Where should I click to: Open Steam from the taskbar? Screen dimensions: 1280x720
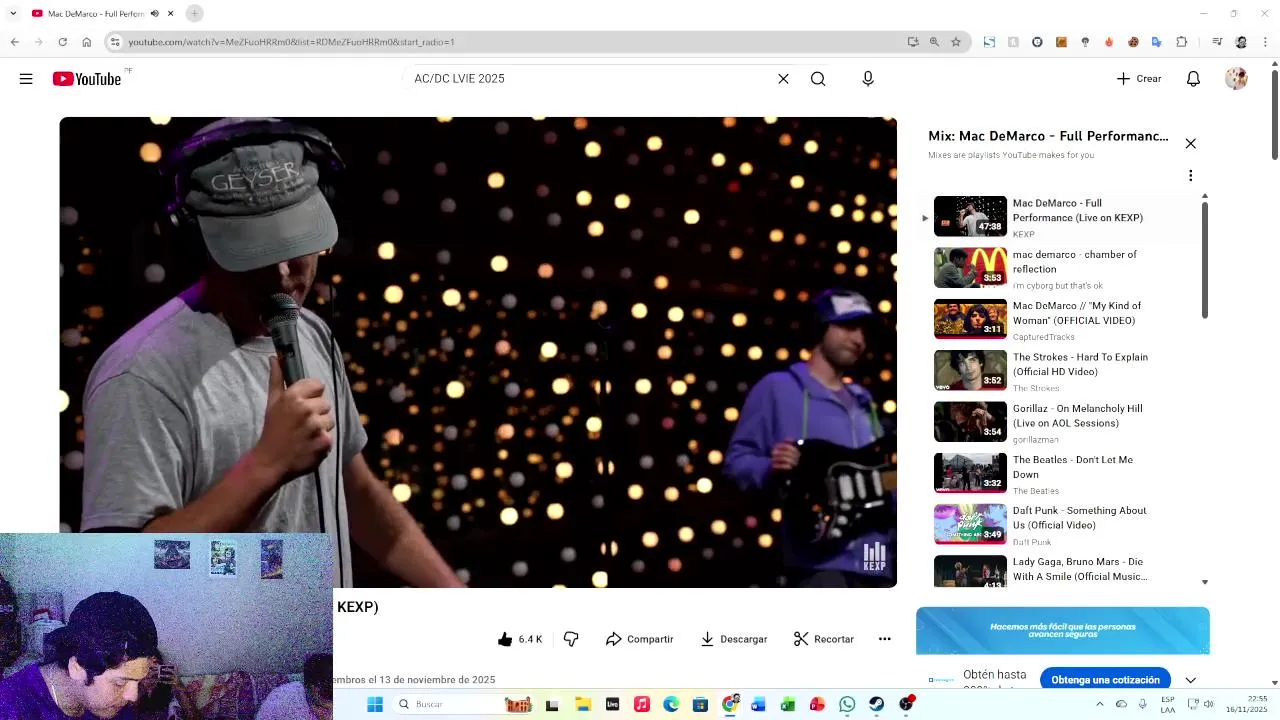(x=877, y=704)
